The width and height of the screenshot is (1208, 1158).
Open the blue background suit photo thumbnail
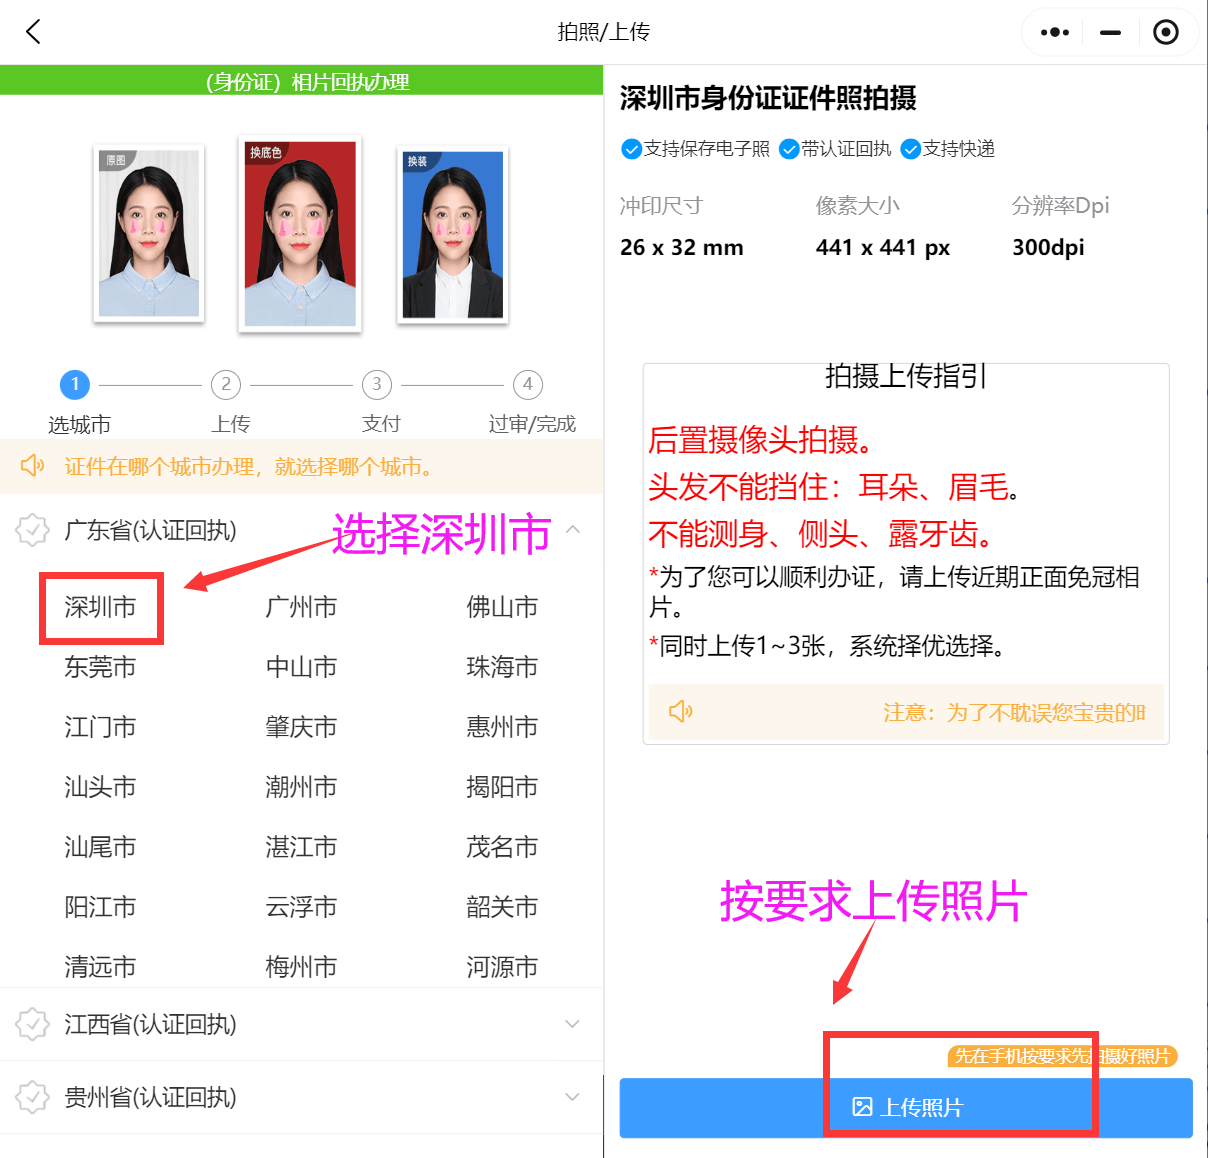453,235
